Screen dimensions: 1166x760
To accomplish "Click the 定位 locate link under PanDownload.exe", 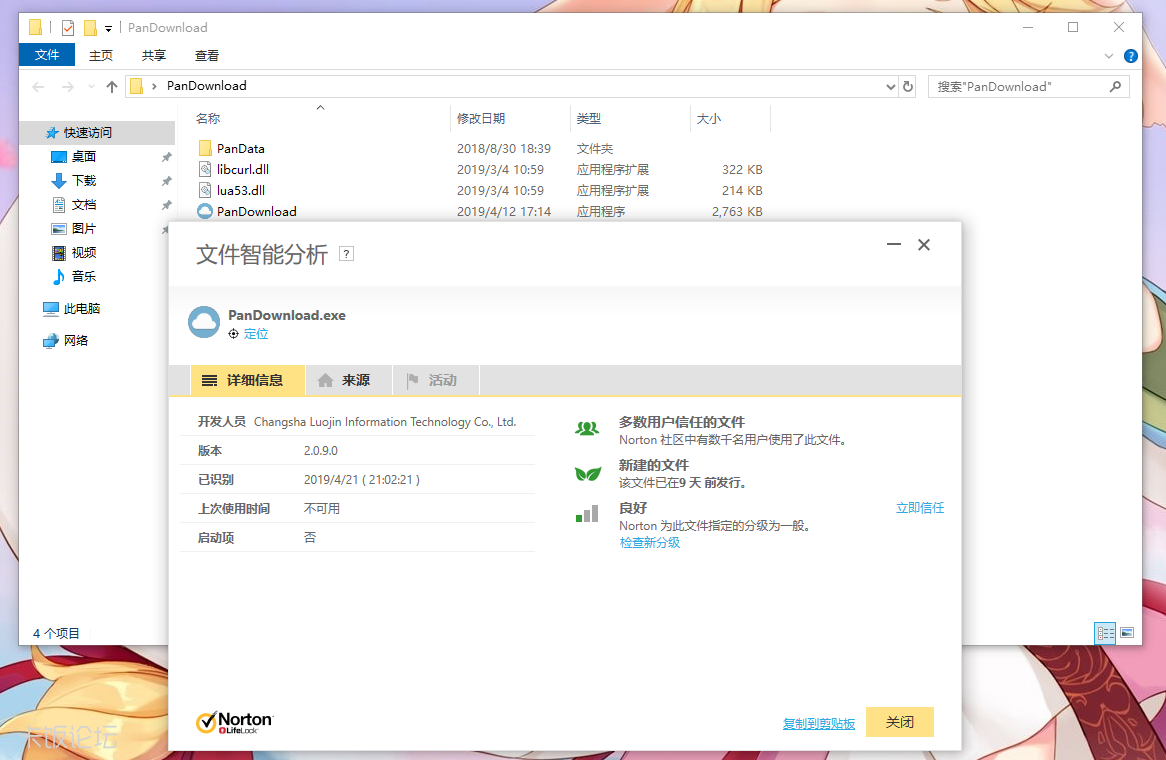I will [x=256, y=334].
